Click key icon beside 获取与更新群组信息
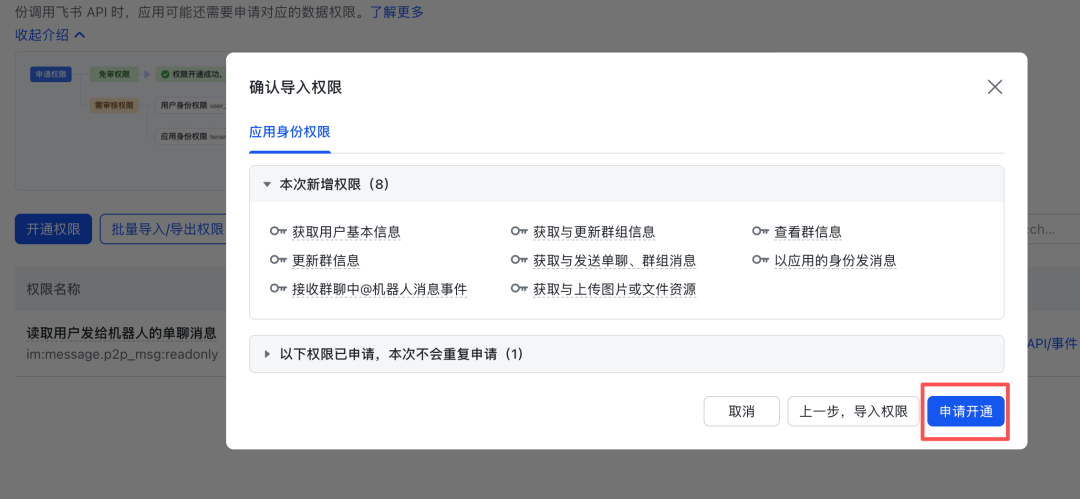This screenshot has width=1080, height=499. coord(519,232)
